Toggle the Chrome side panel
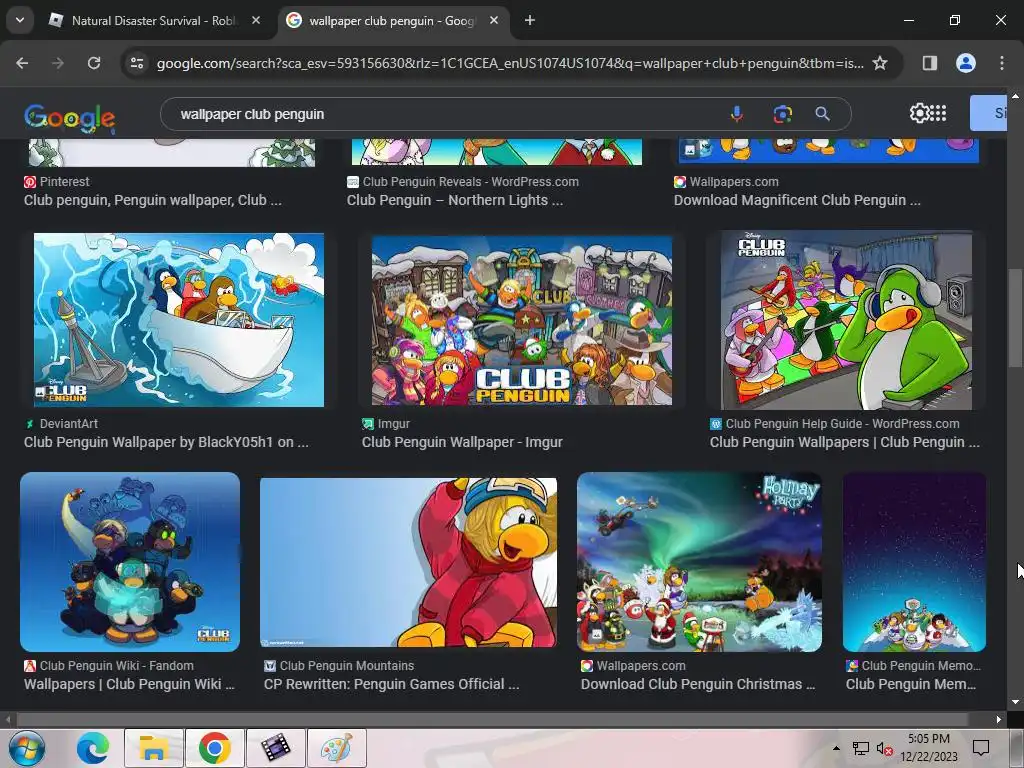1024x768 pixels. pos(929,63)
